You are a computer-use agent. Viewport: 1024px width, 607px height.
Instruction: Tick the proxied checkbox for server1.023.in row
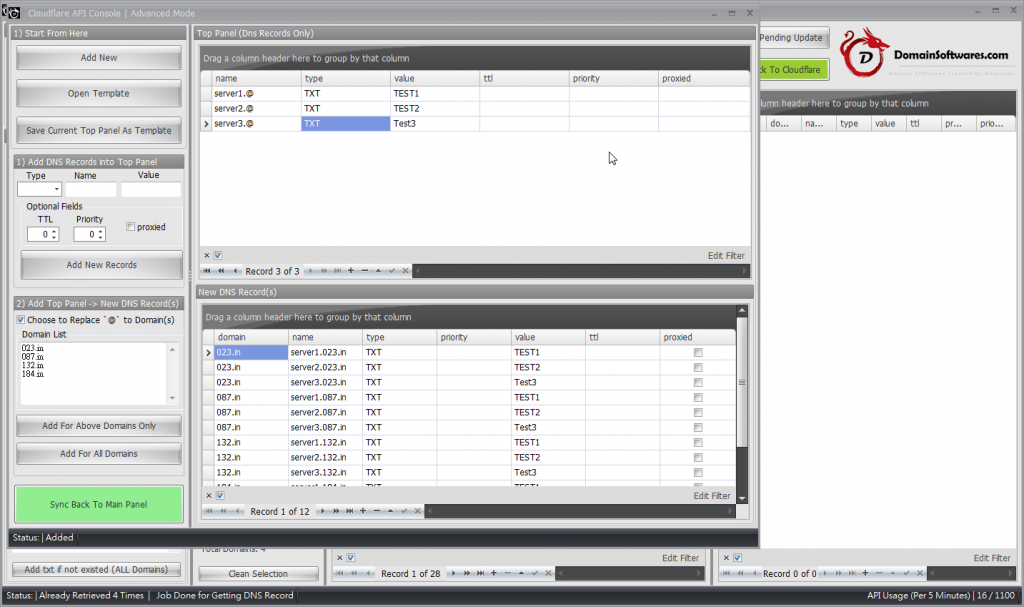pyautogui.click(x=698, y=352)
